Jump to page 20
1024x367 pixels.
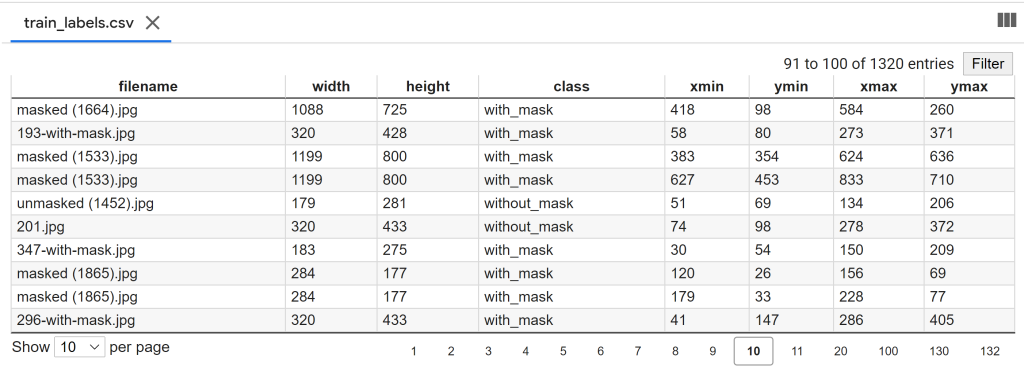[840, 351]
